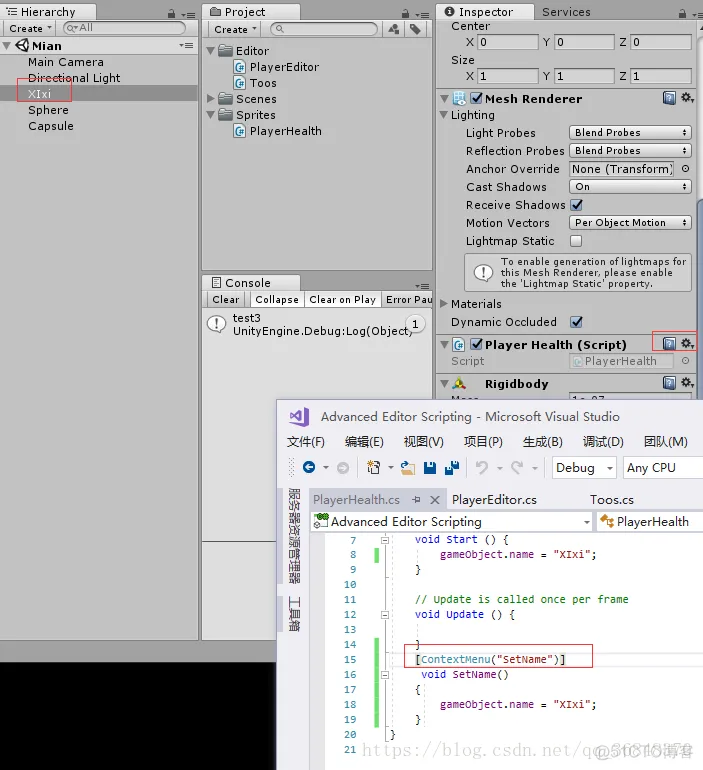Select Main Camera in Hierarchy
Screen dimensions: 703x770
pyautogui.click(x=66, y=62)
